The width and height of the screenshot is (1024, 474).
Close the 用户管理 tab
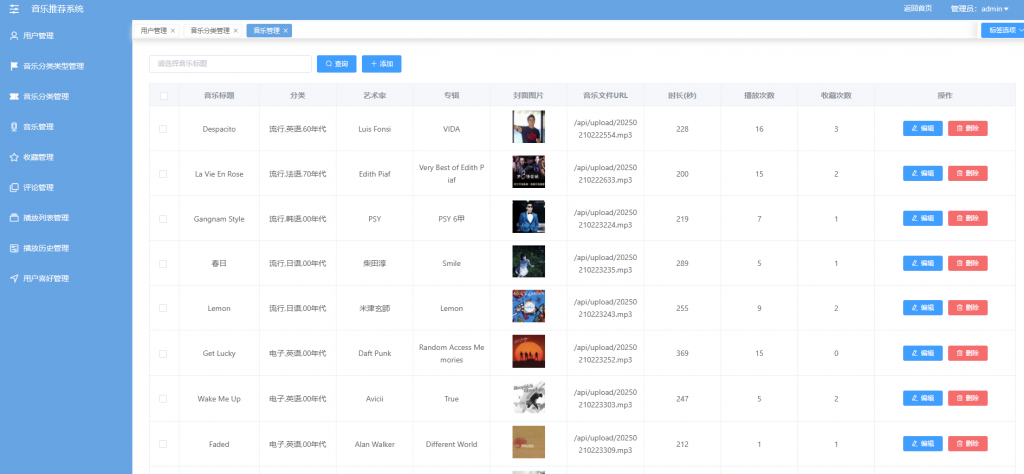[173, 31]
